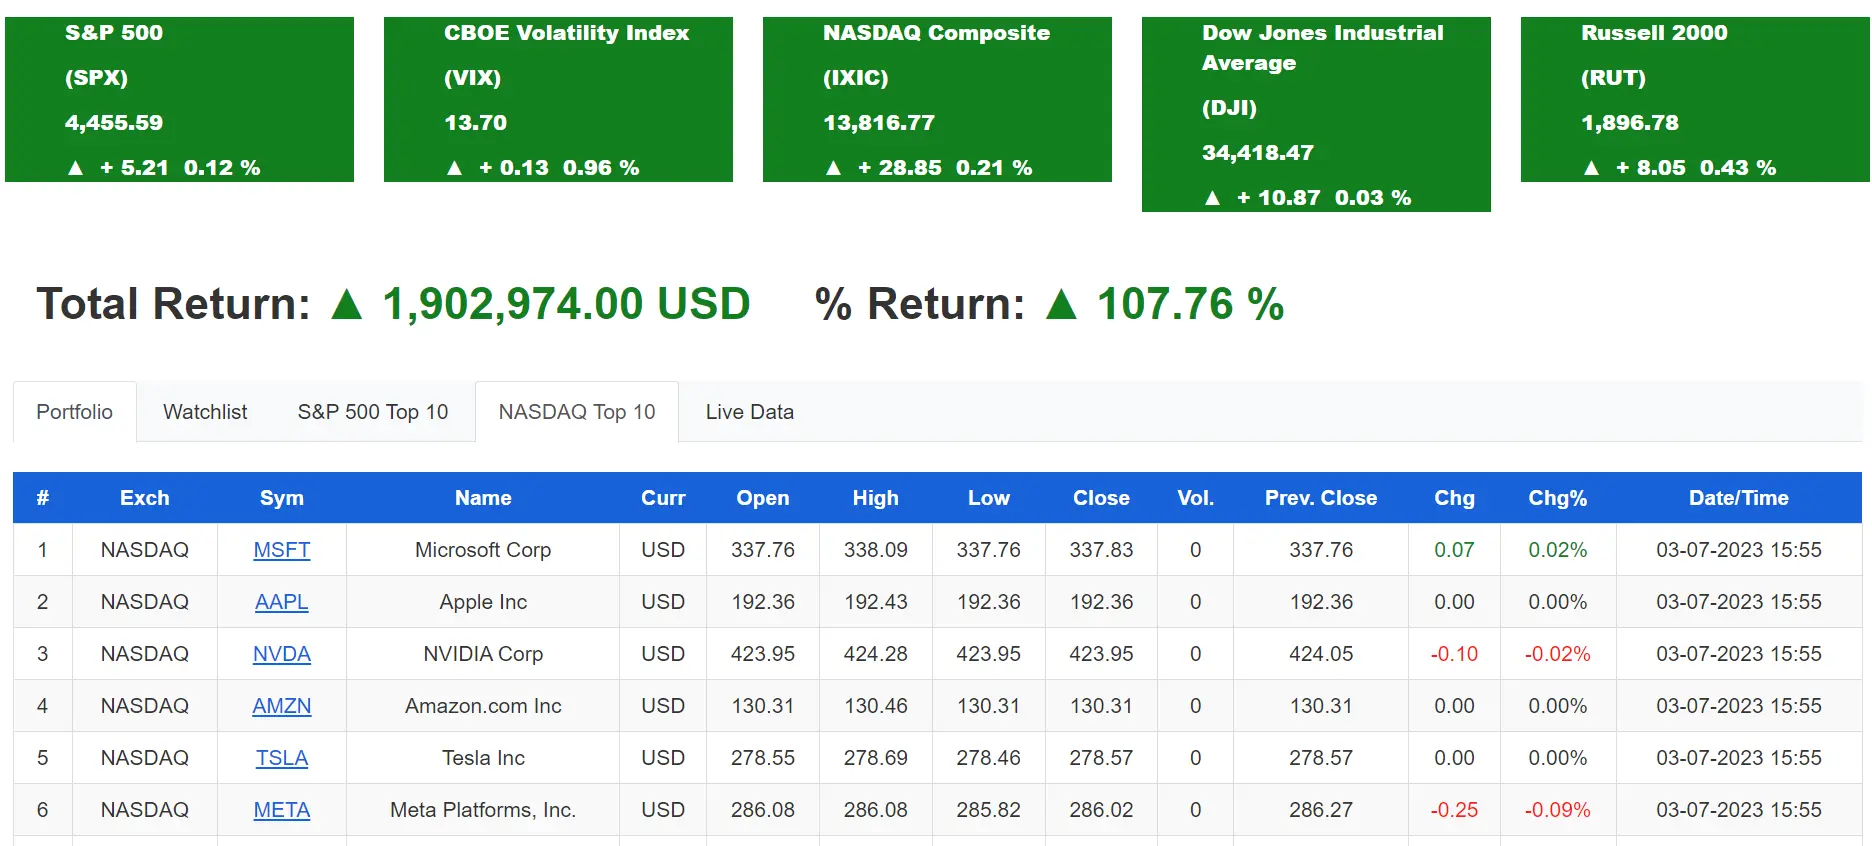
Task: Click the 107.76 % return value
Action: (x=1190, y=304)
